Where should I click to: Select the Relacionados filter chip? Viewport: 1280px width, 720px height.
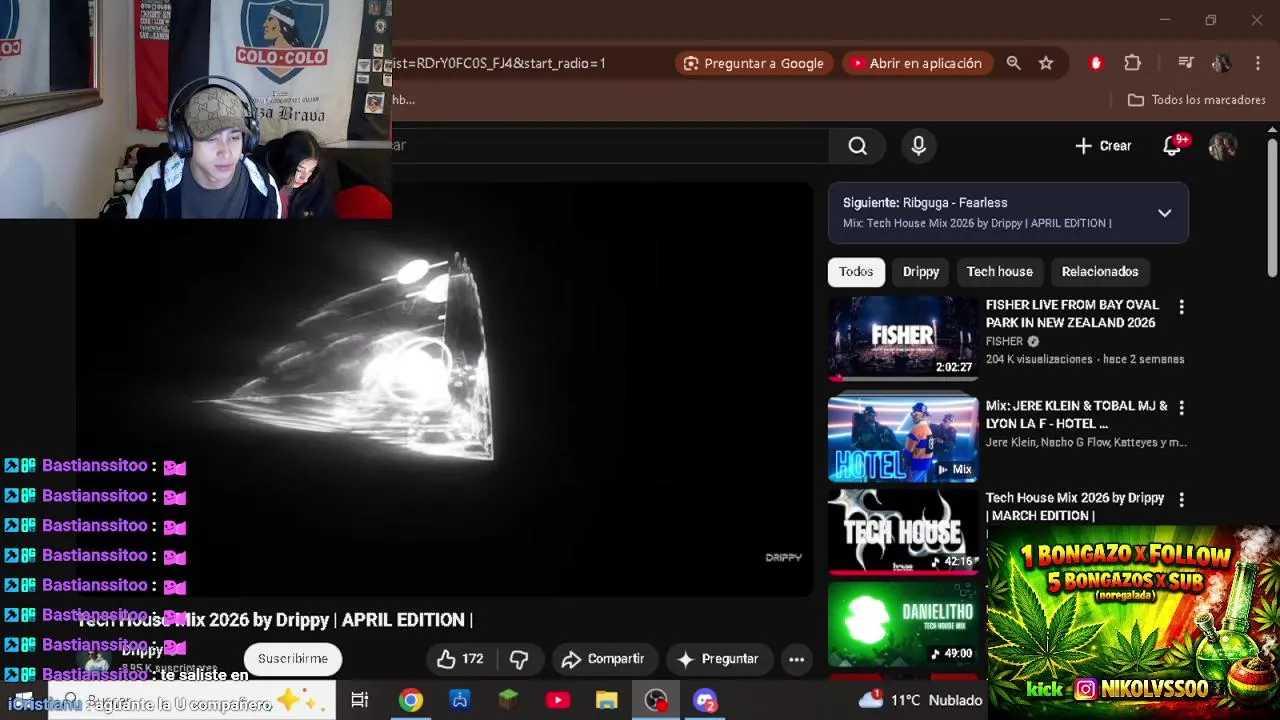pyautogui.click(x=1100, y=272)
